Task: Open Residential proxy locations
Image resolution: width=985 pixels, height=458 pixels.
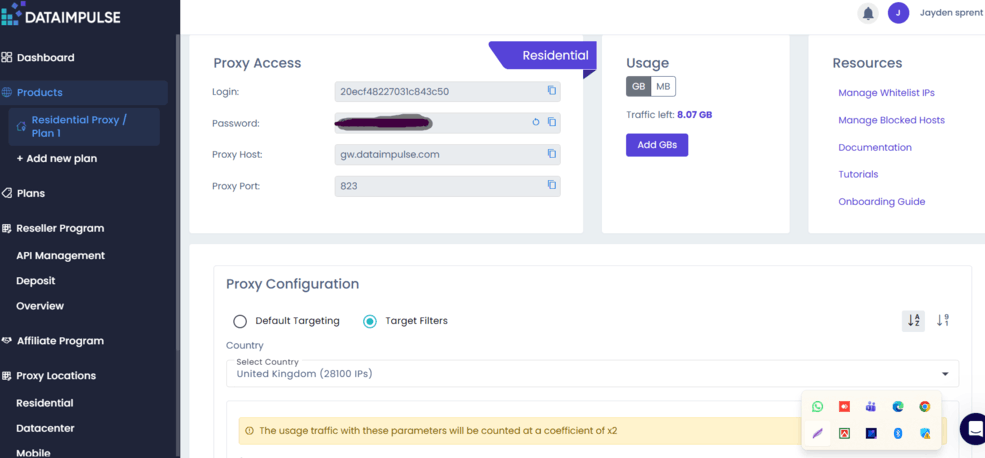Action: [x=45, y=403]
